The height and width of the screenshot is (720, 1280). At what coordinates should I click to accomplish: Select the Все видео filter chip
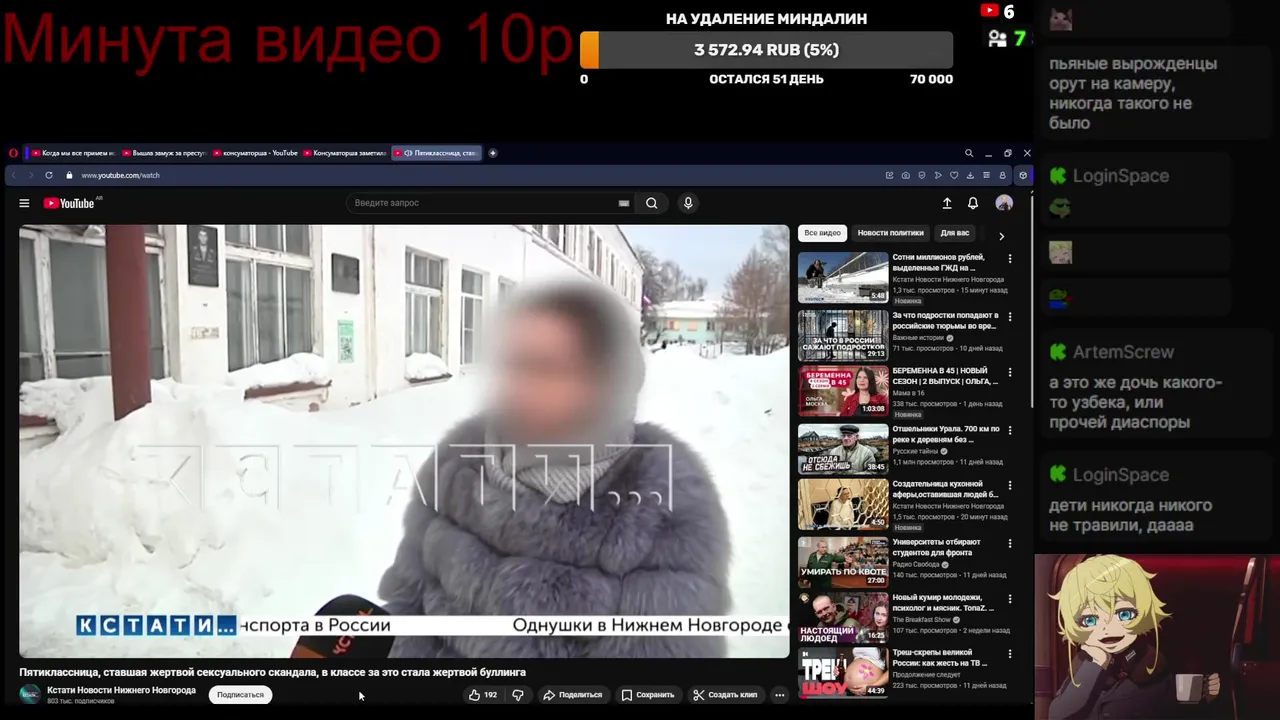coord(822,233)
